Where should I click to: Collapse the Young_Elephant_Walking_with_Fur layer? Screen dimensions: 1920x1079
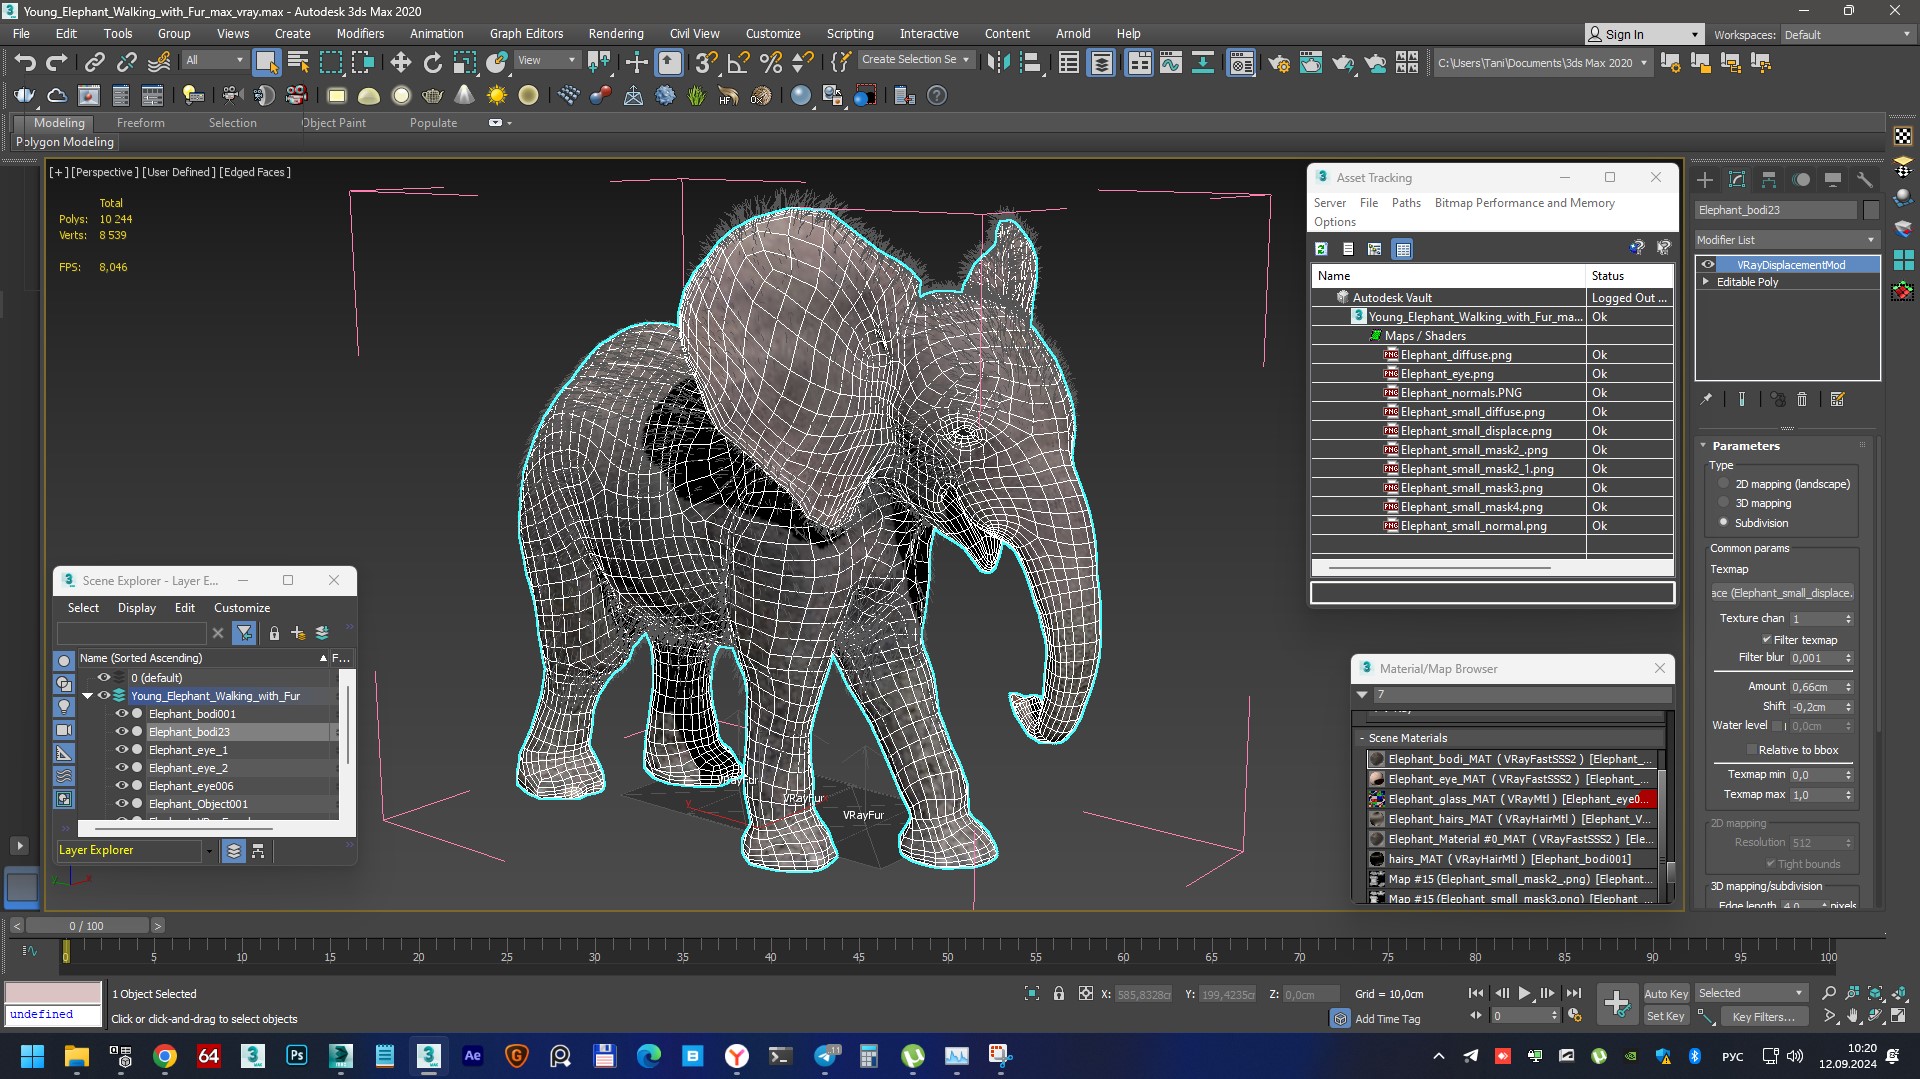(x=87, y=696)
